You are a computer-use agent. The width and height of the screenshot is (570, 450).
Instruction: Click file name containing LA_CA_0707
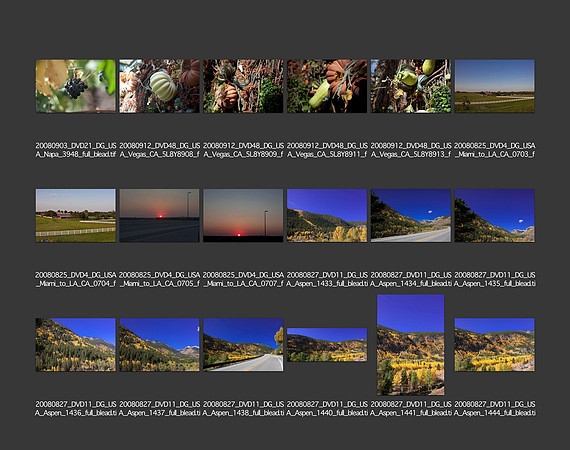(243, 279)
